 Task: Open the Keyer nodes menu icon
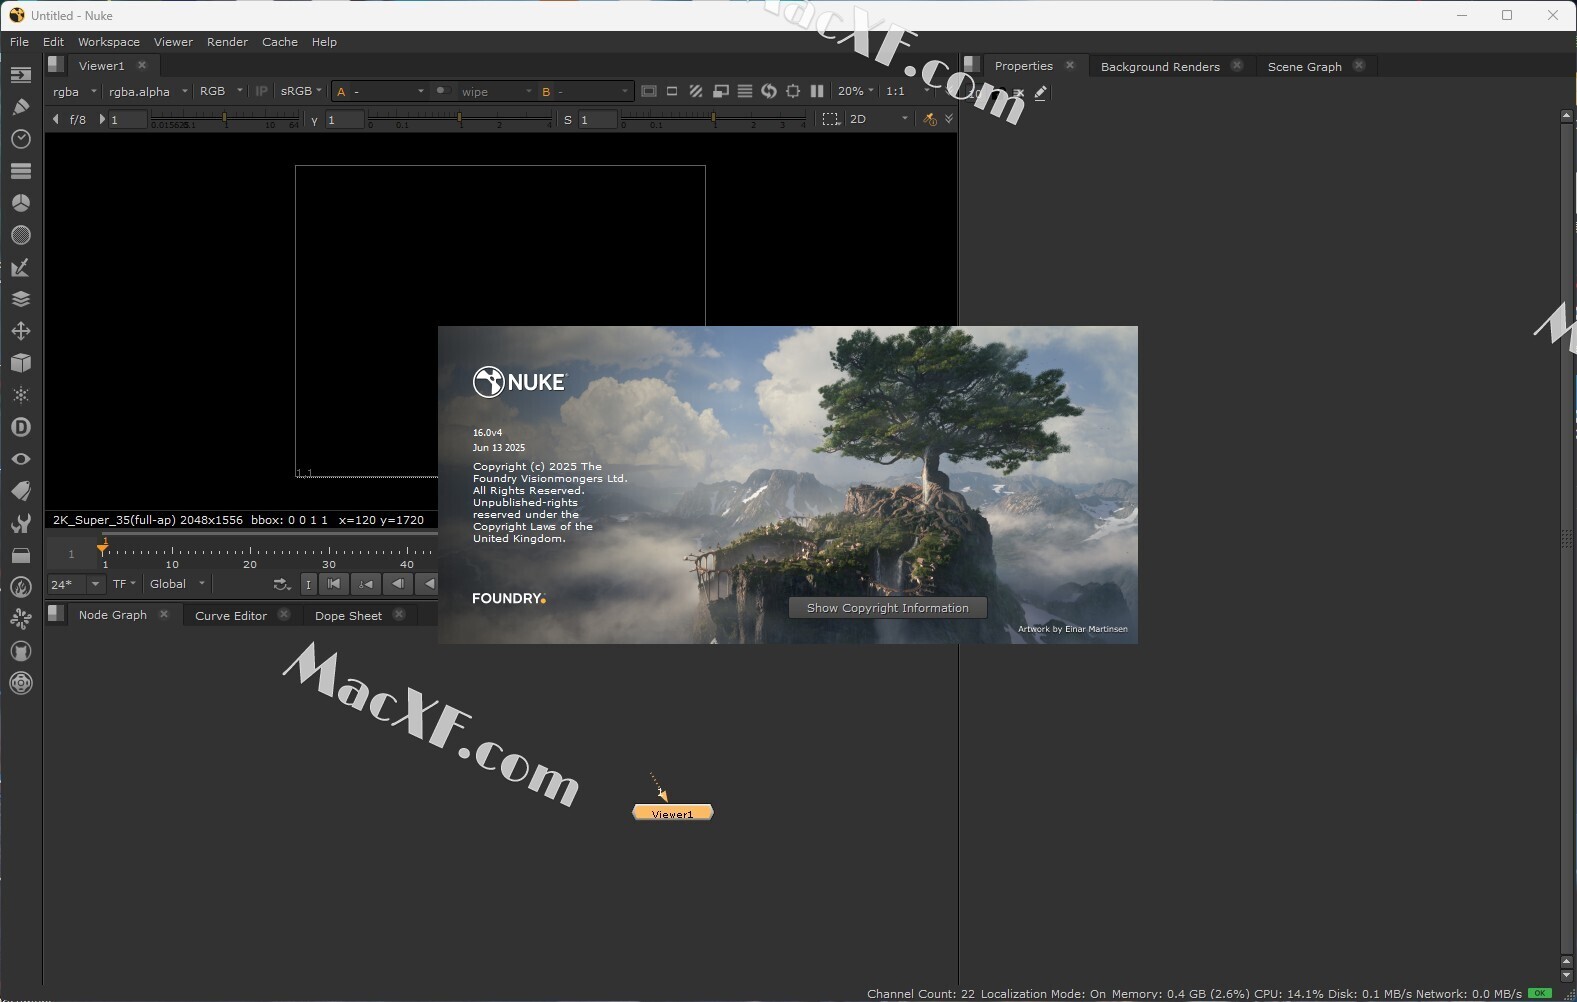[20, 267]
